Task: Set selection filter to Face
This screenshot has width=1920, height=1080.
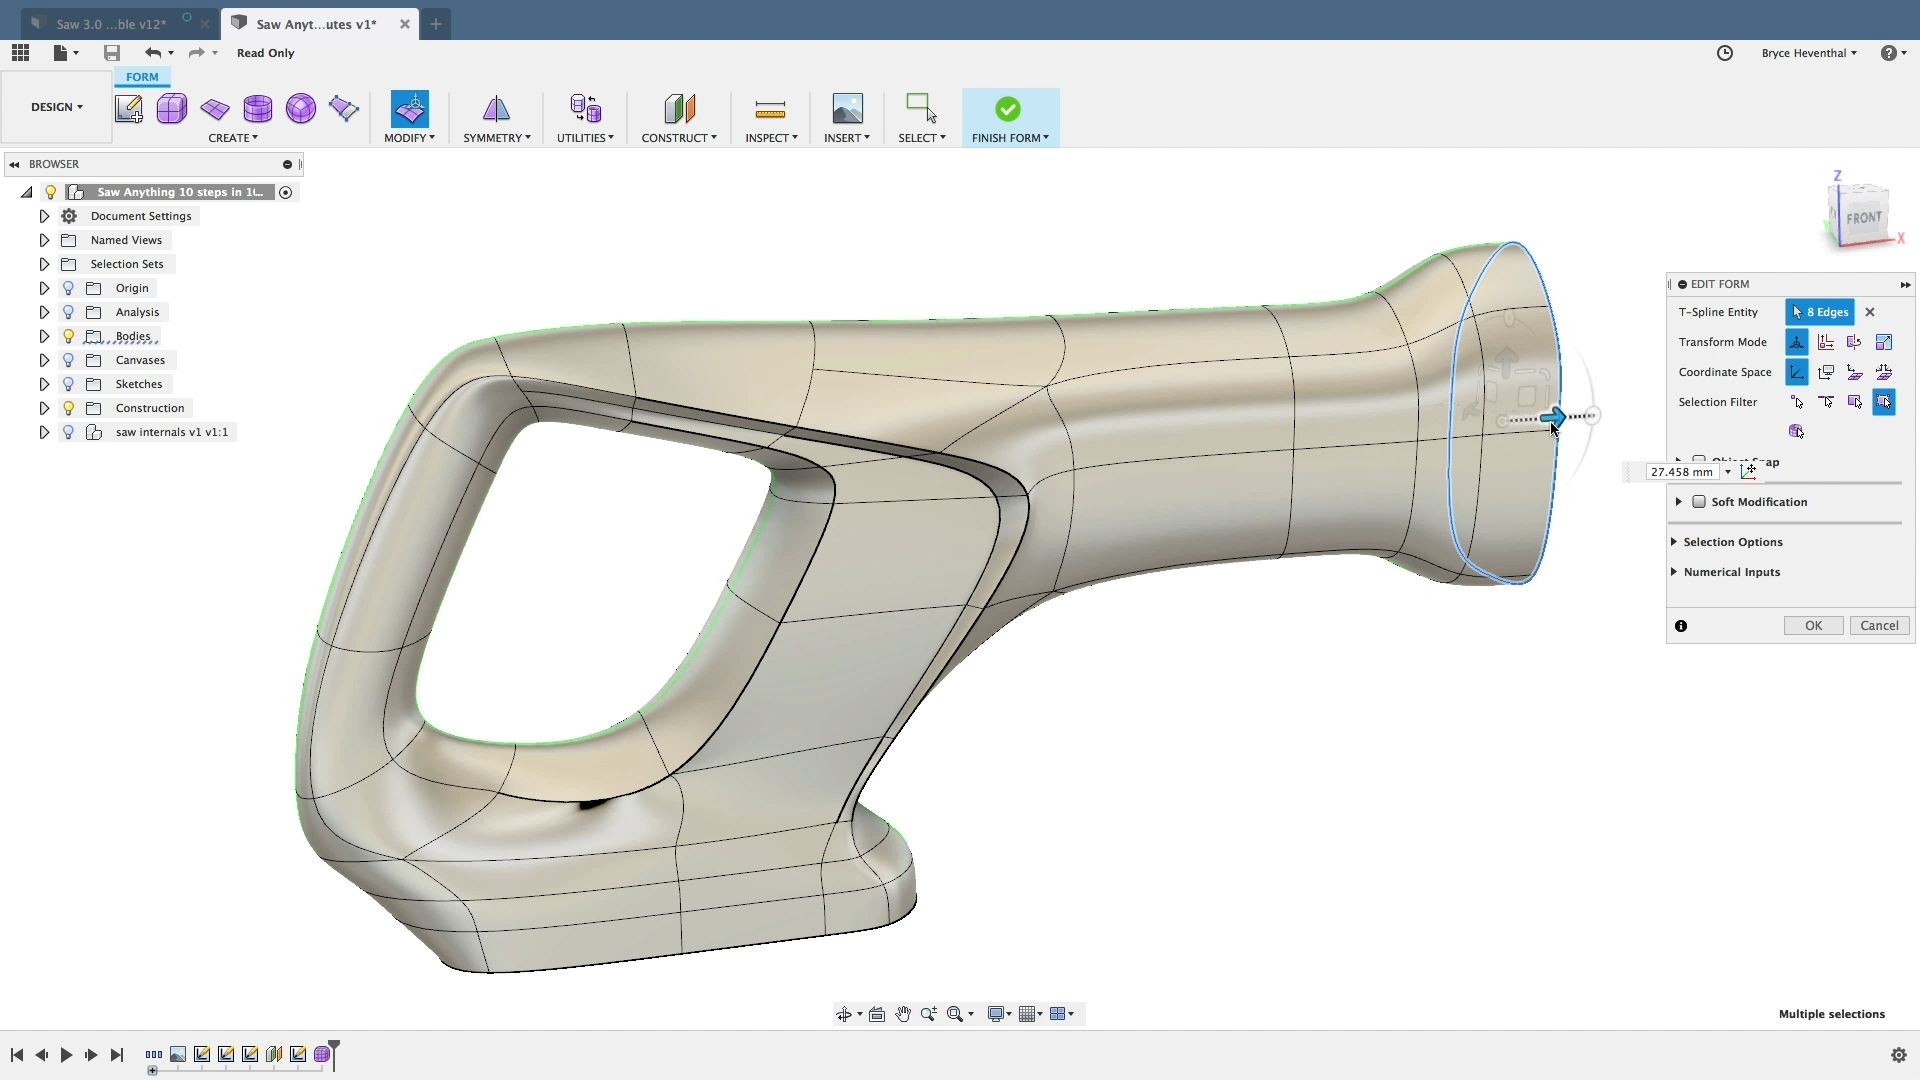Action: (1854, 402)
